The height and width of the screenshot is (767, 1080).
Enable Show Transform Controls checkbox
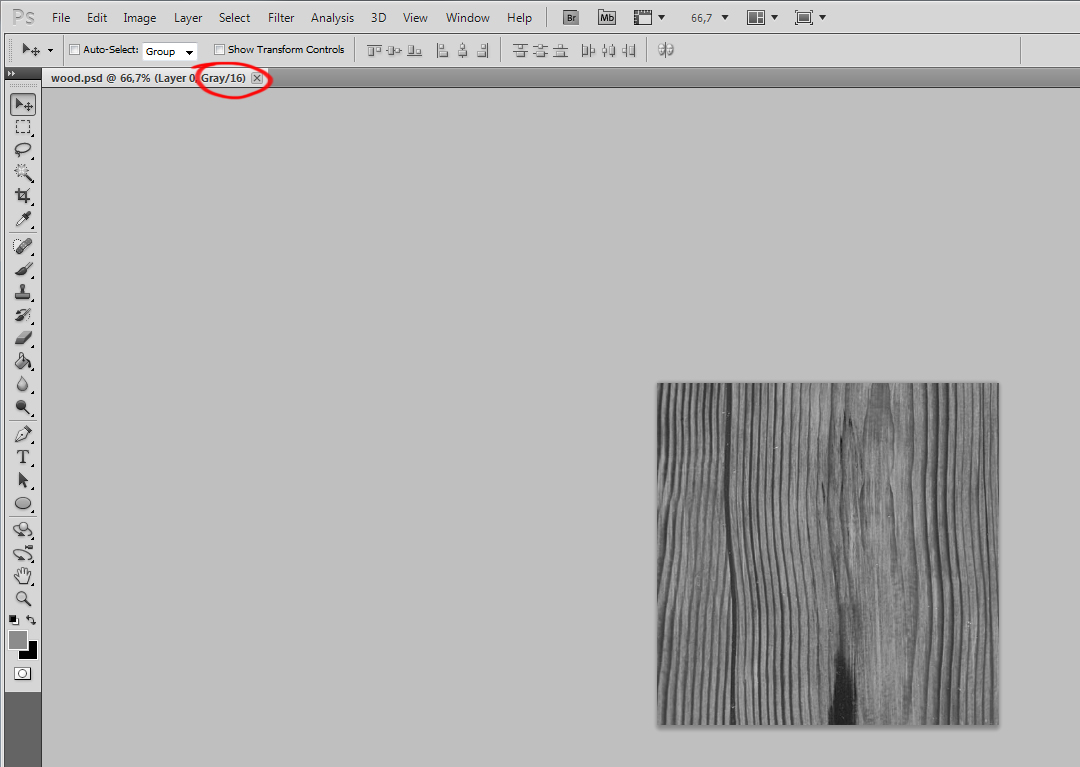(x=219, y=50)
